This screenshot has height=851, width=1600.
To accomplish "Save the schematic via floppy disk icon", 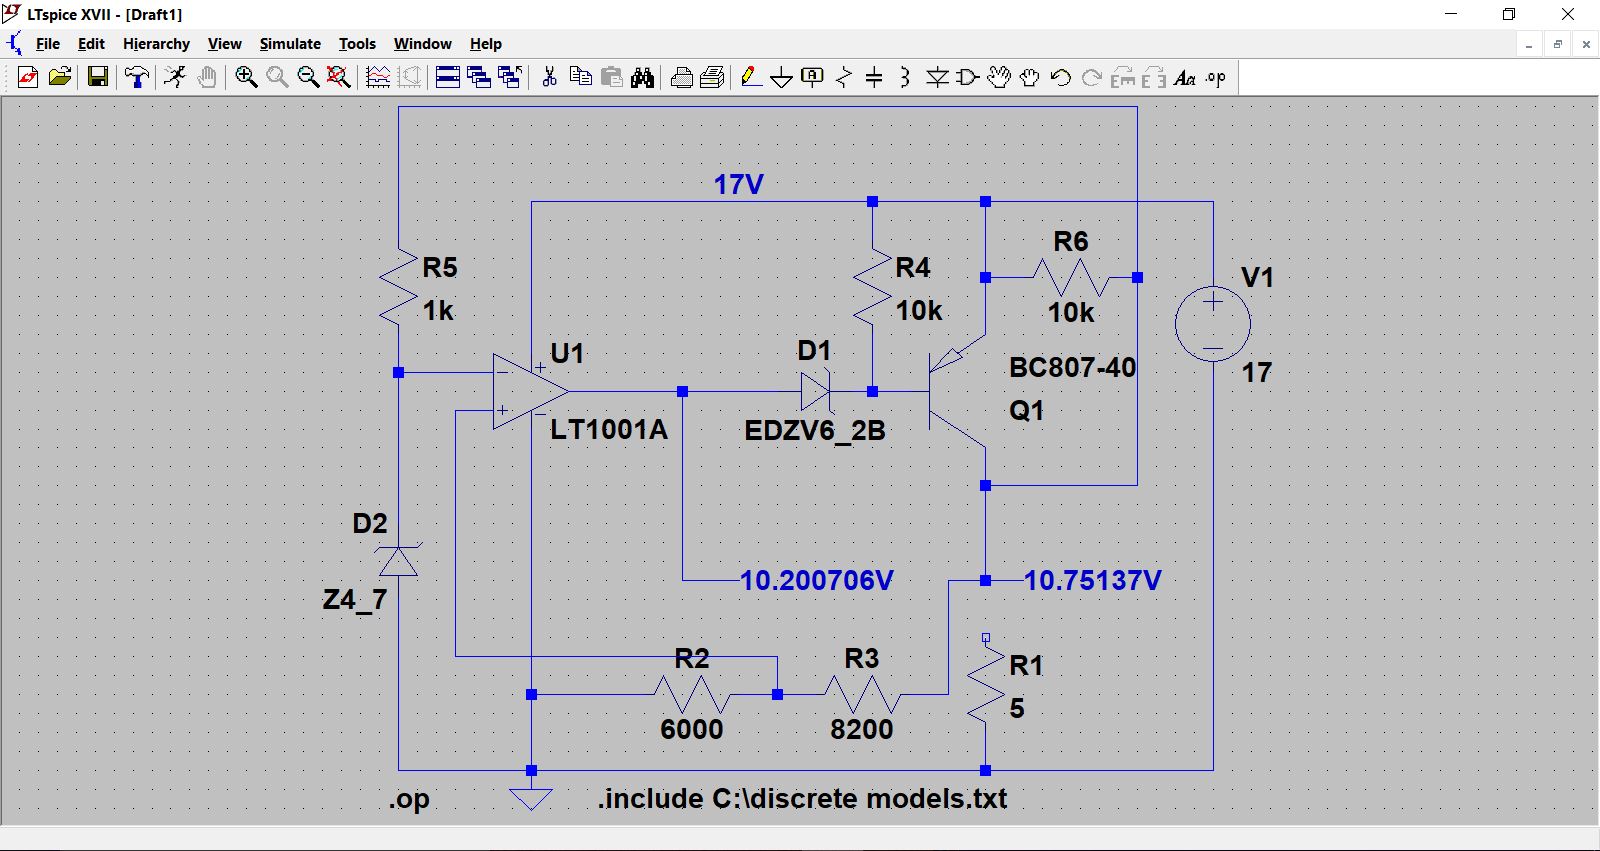I will (x=98, y=77).
